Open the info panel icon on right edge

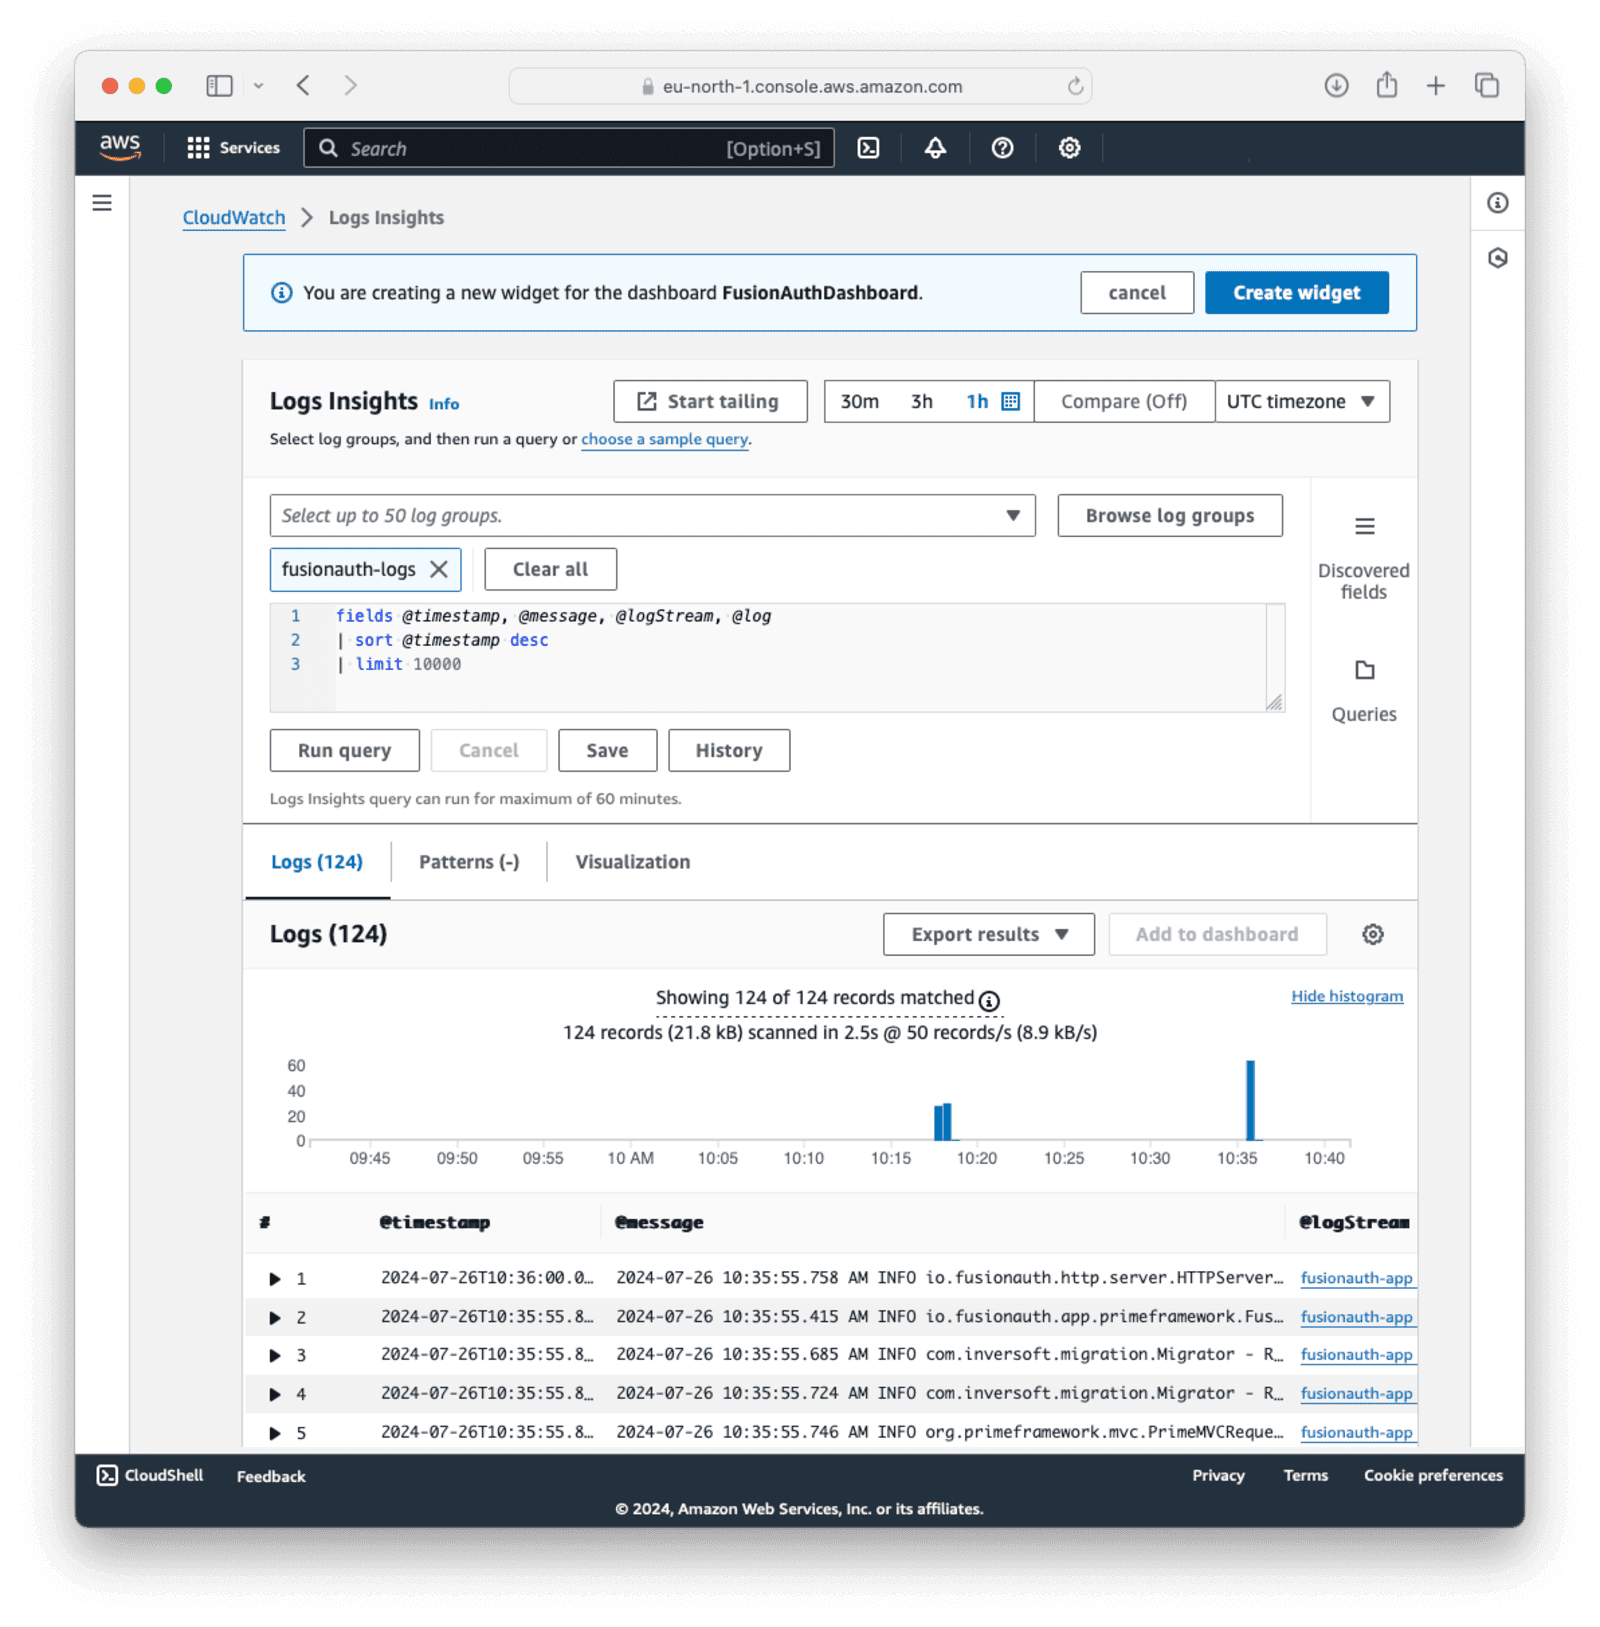click(x=1497, y=203)
